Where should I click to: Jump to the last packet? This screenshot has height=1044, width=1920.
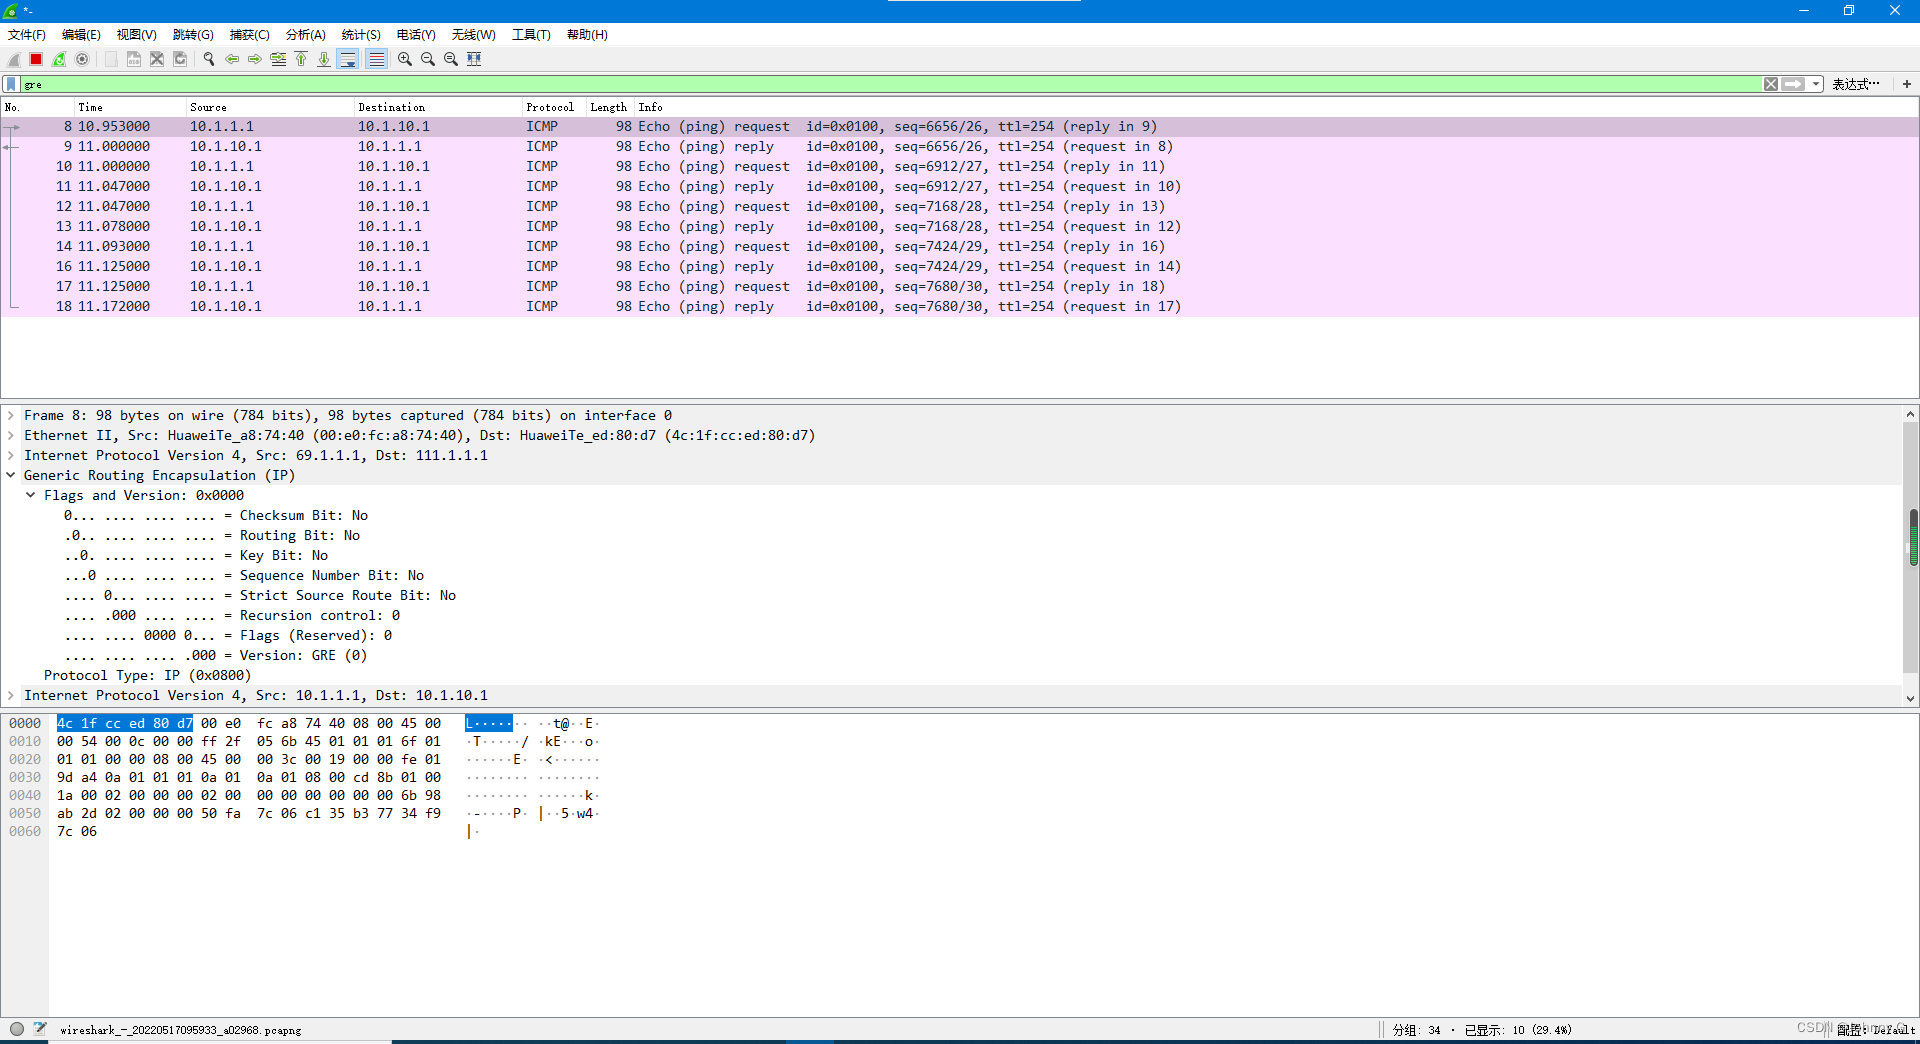pyautogui.click(x=324, y=59)
